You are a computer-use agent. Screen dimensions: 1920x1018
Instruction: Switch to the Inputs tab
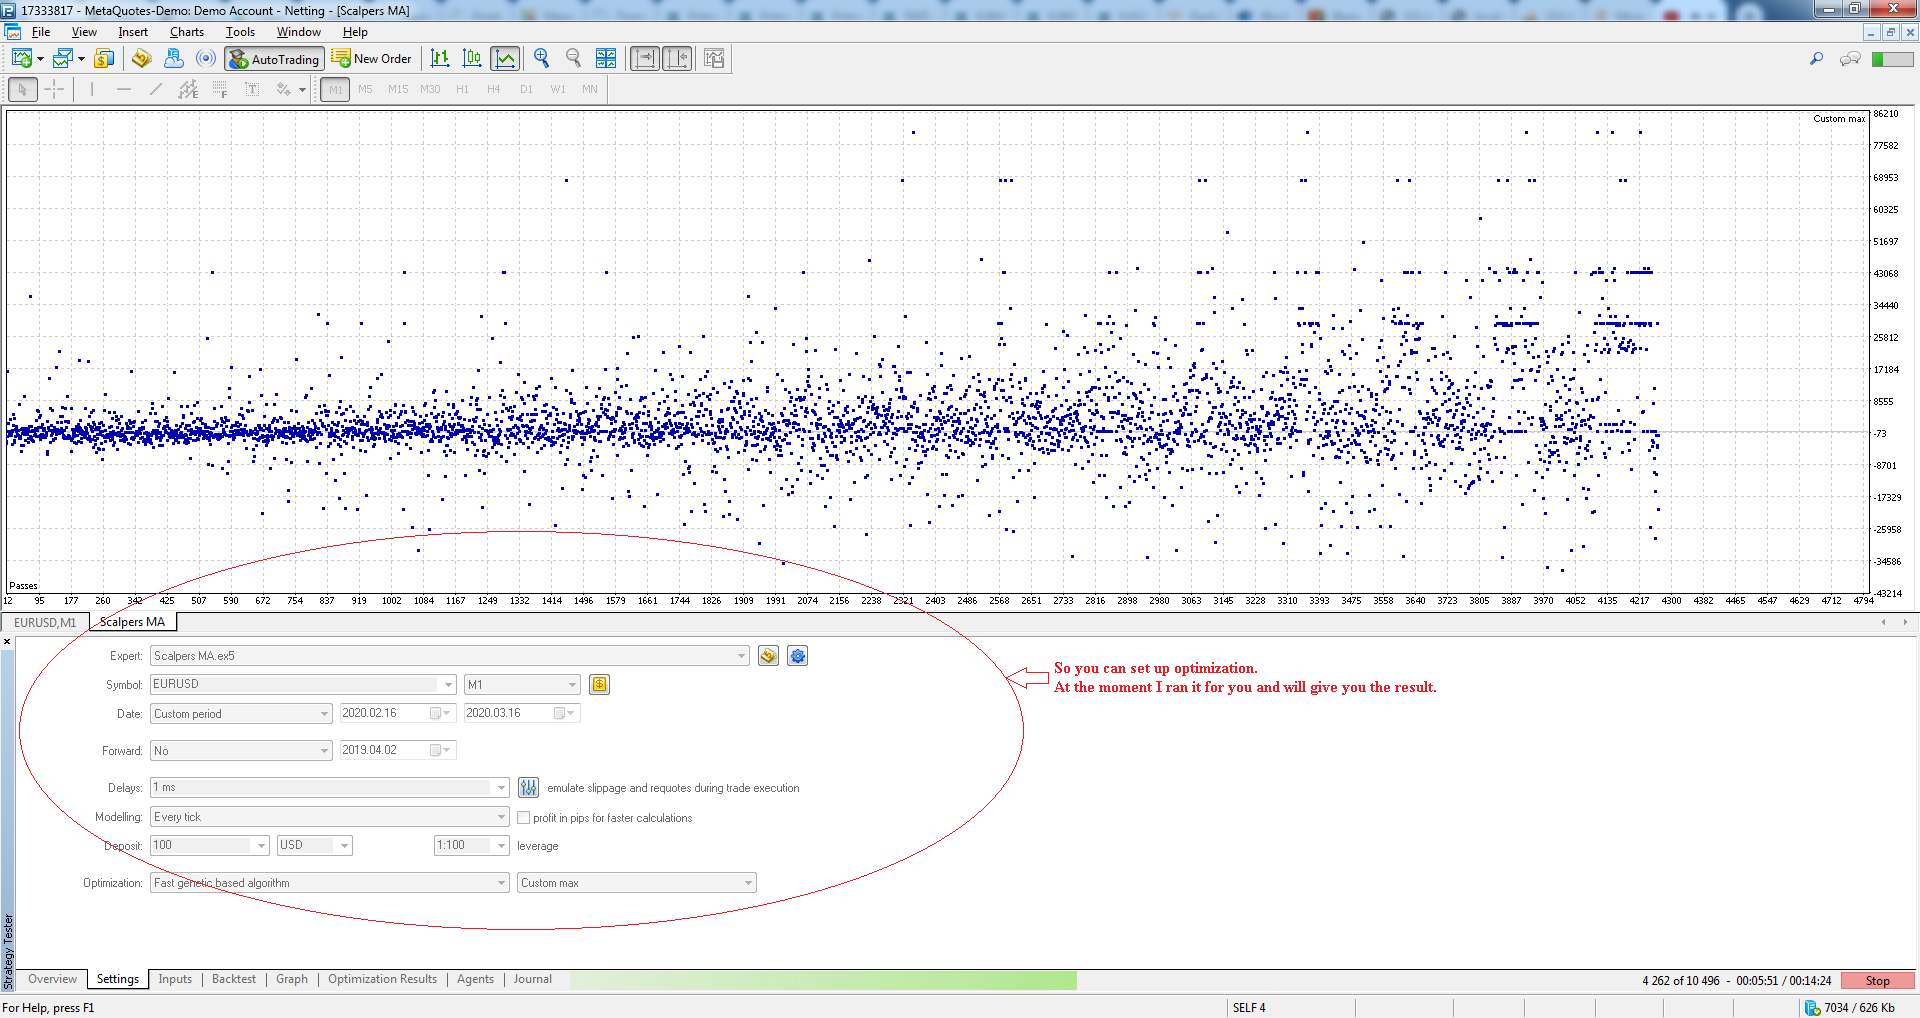(175, 979)
